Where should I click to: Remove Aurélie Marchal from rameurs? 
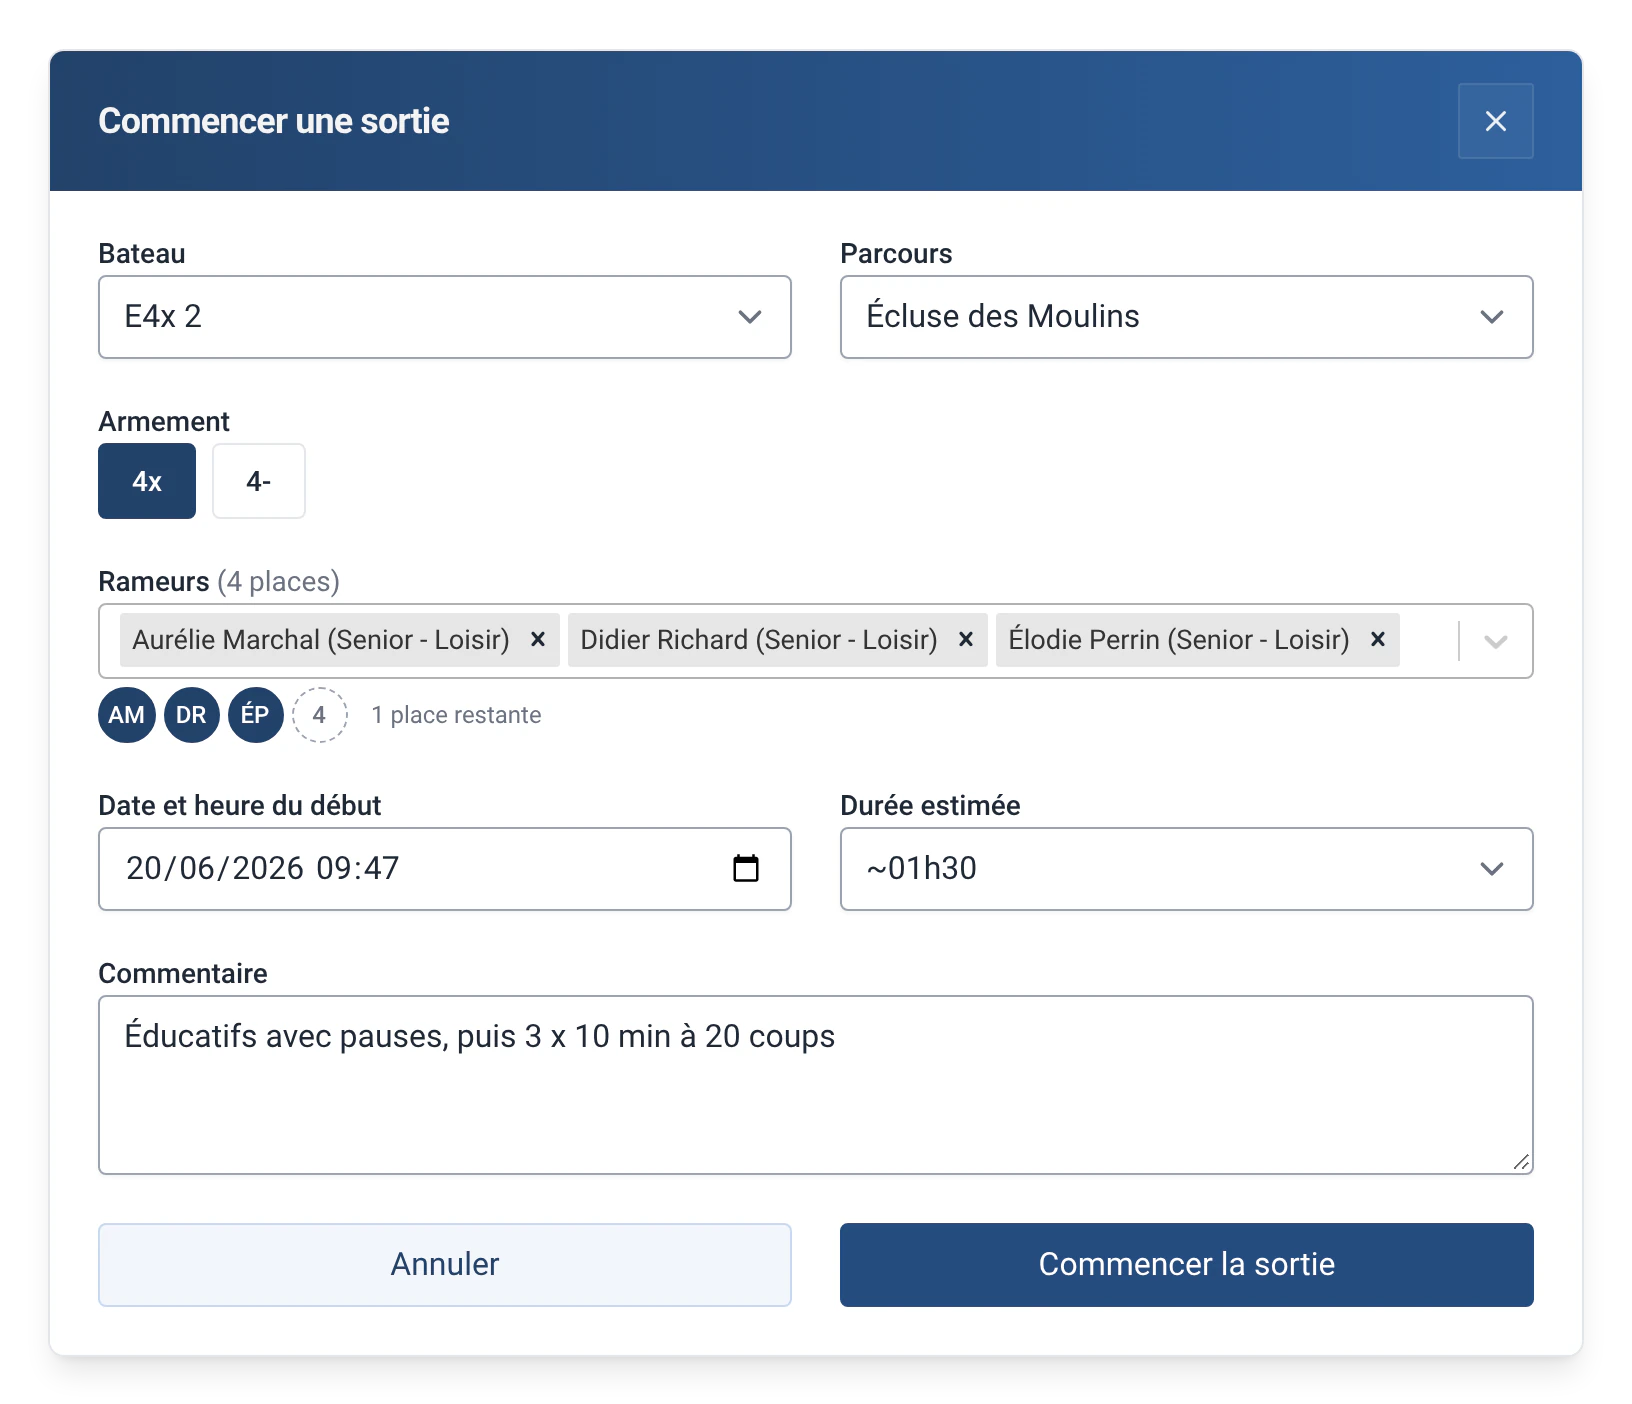tap(538, 640)
